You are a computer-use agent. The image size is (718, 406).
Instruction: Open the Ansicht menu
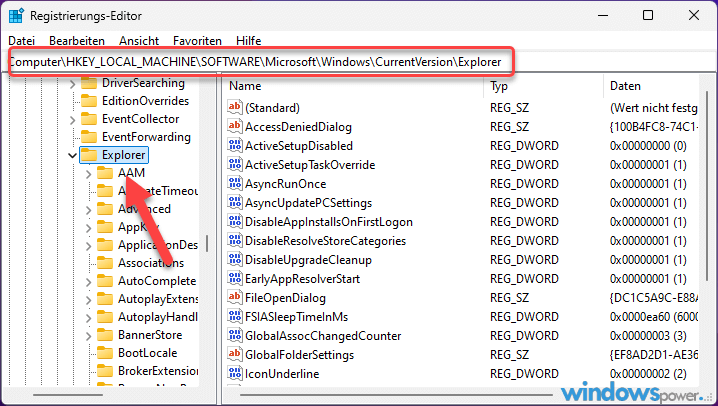pyautogui.click(x=139, y=41)
